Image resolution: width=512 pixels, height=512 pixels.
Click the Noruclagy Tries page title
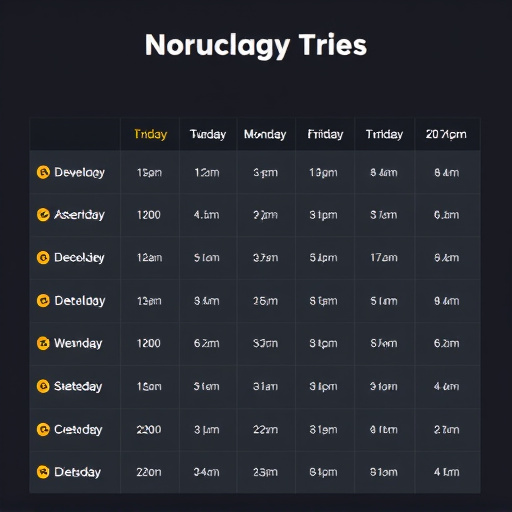[256, 45]
